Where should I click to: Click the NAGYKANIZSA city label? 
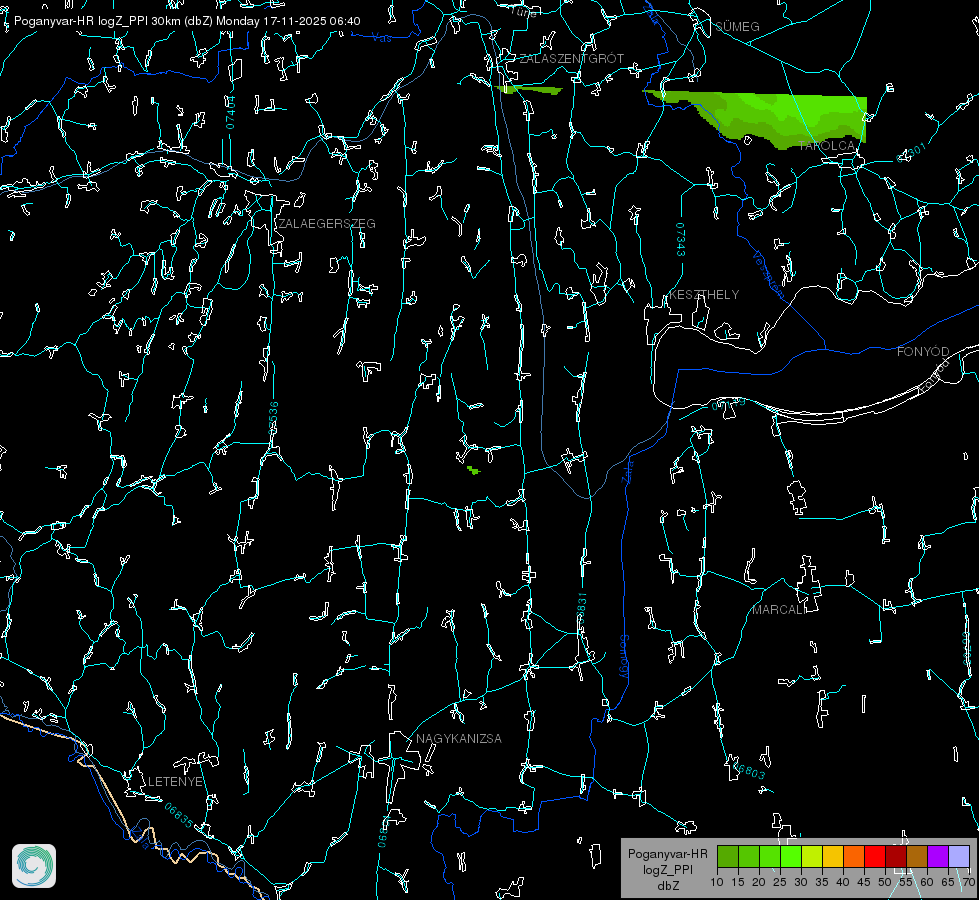pos(459,738)
